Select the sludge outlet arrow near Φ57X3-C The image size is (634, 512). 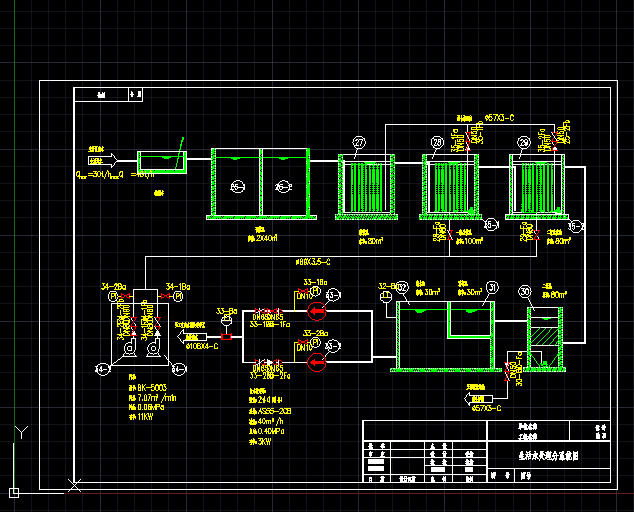478,399
